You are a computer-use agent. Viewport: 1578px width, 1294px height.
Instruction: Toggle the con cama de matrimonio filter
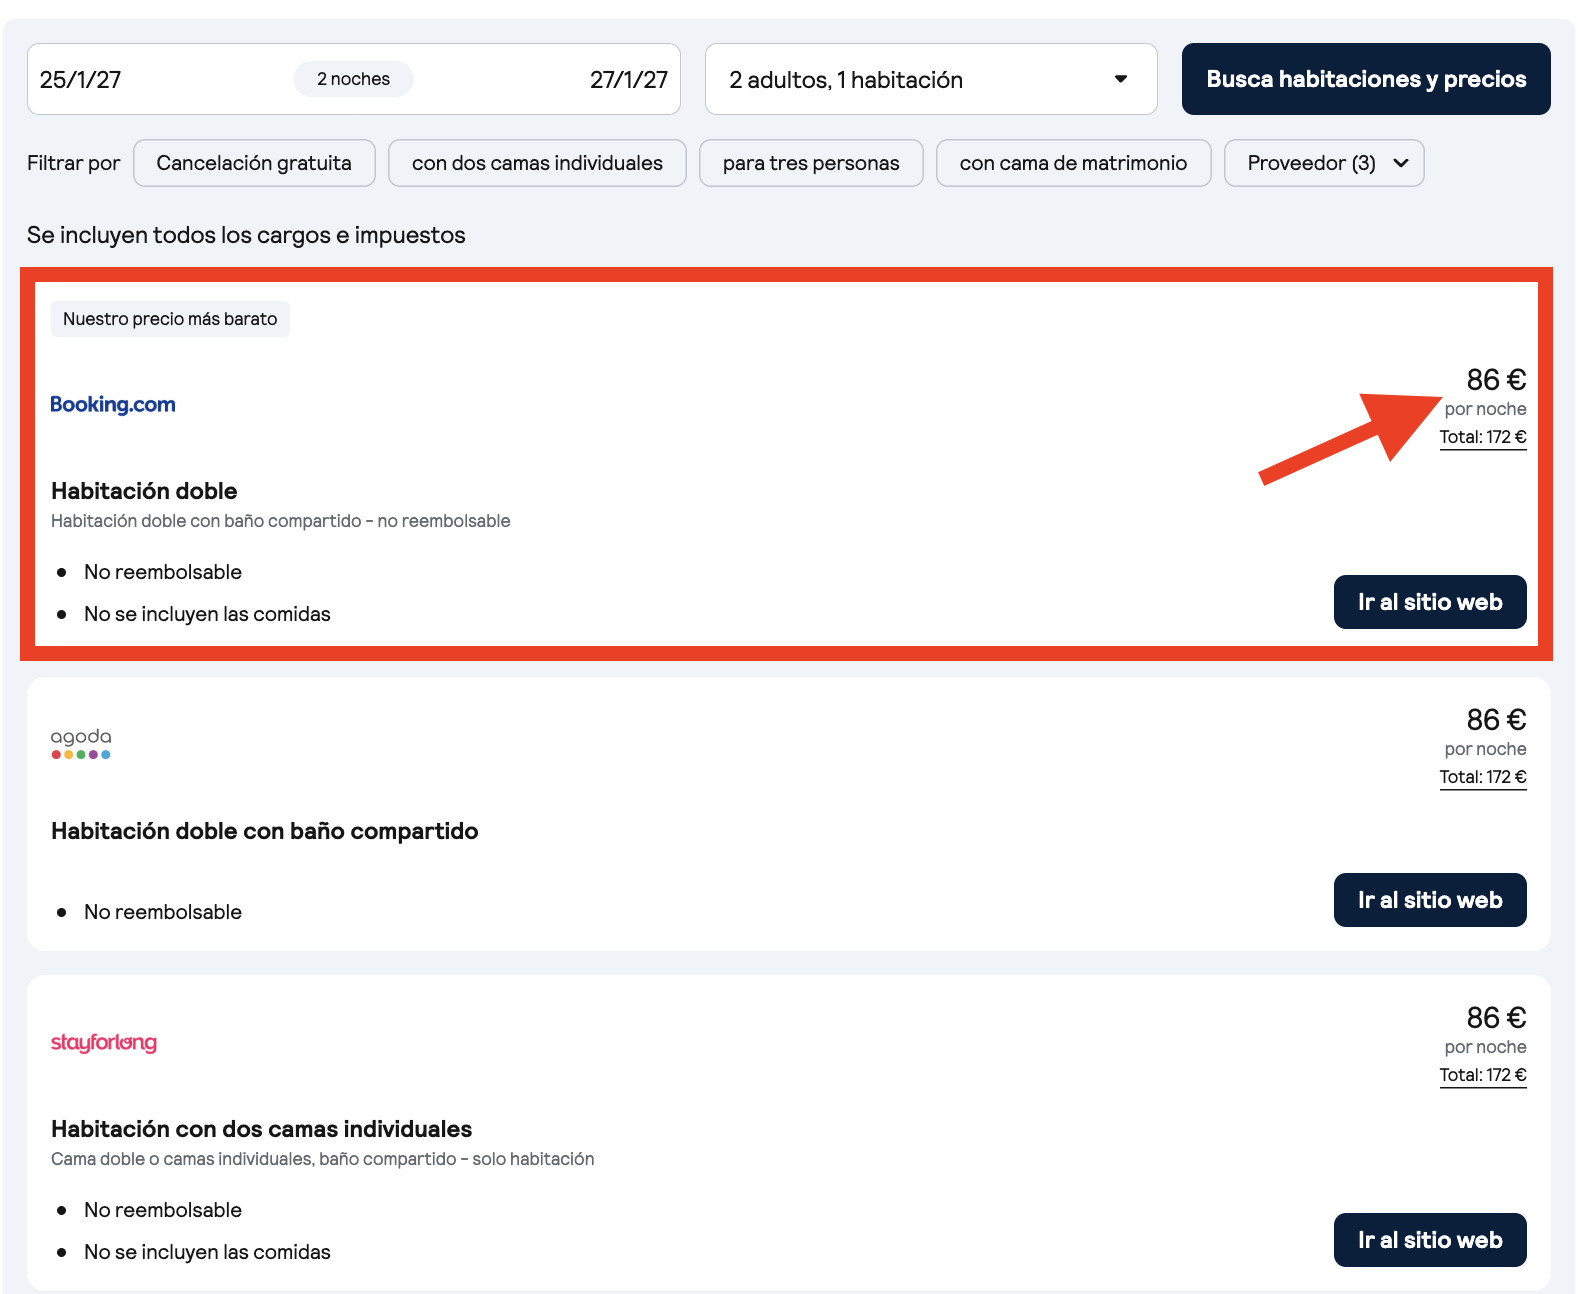coord(1073,163)
